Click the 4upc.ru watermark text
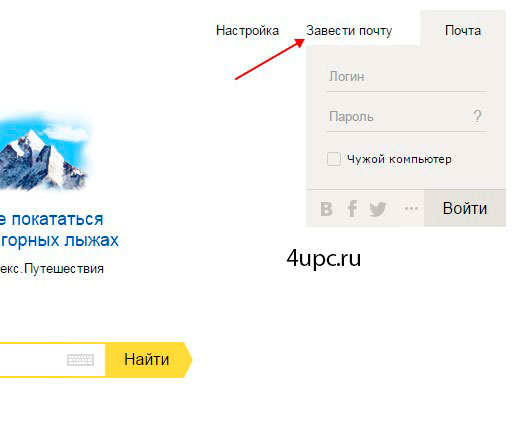513x438 pixels. (x=324, y=259)
